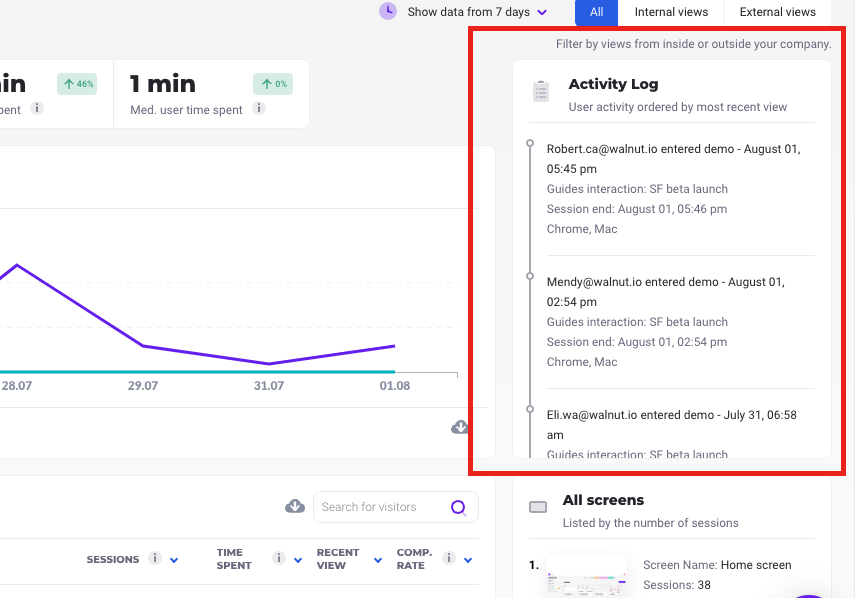Click the timeline dot for Mendy entry
The height and width of the screenshot is (598, 856).
(x=530, y=276)
